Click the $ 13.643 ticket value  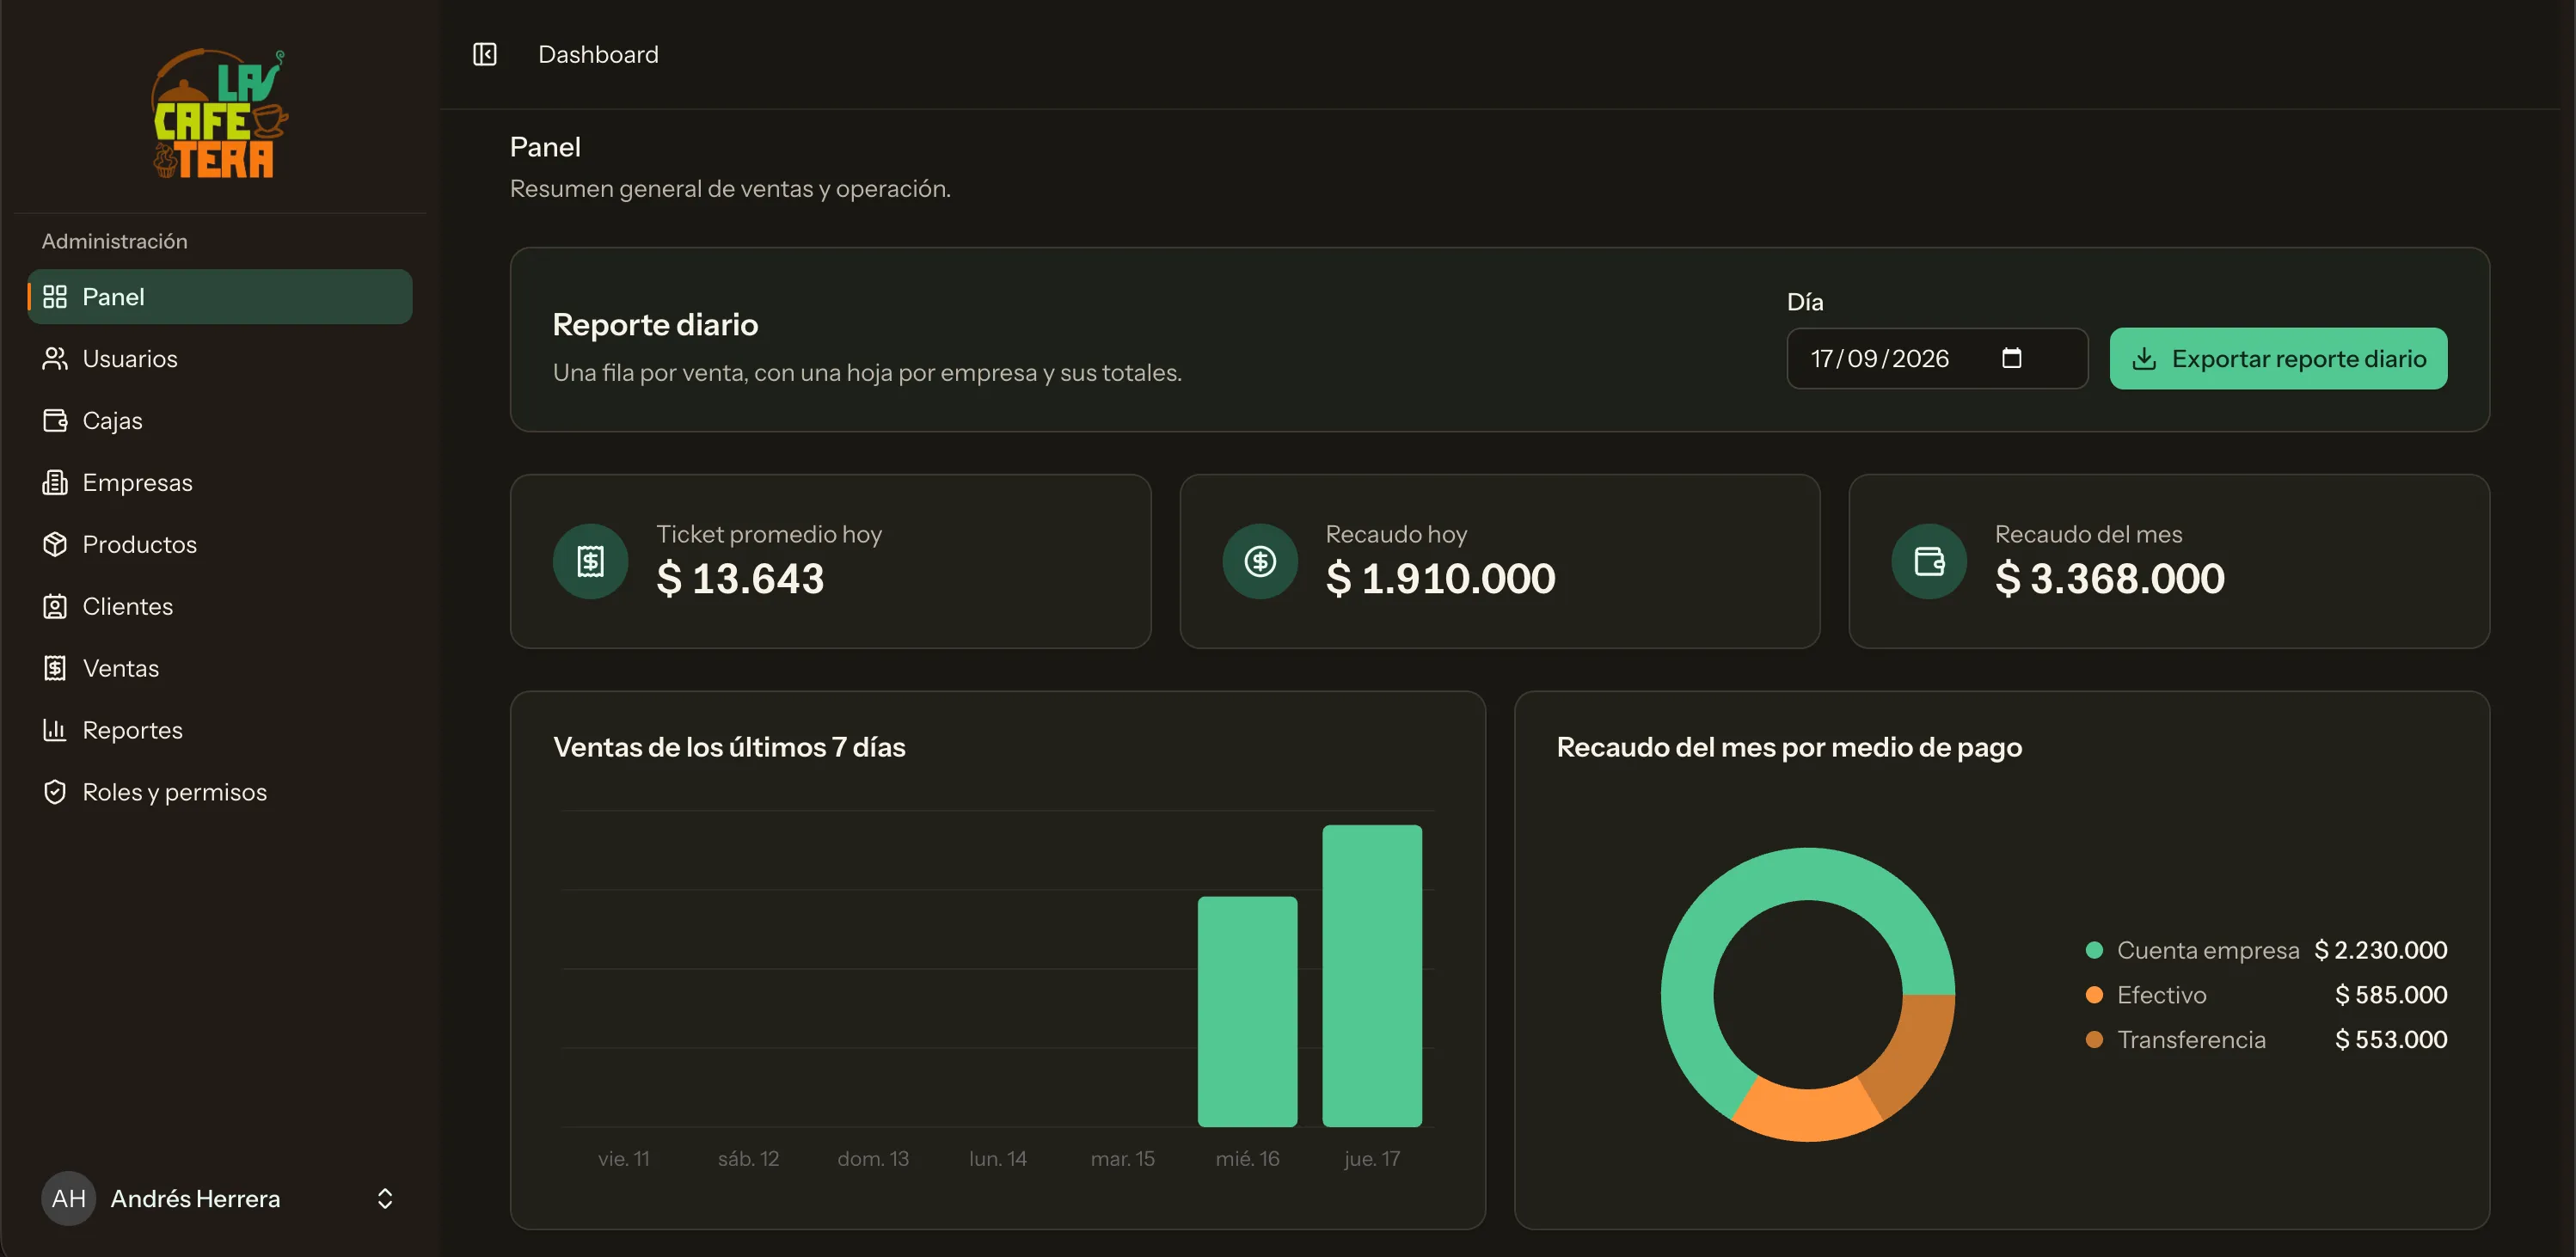740,578
